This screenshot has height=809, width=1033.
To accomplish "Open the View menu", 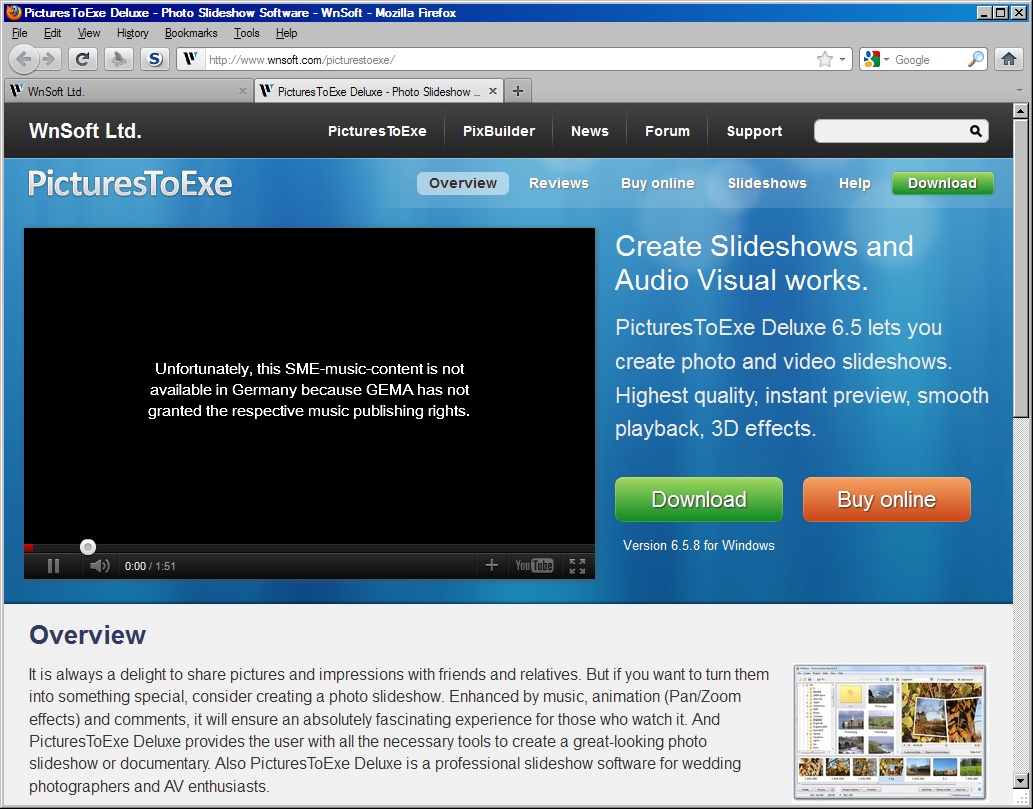I will pos(89,33).
